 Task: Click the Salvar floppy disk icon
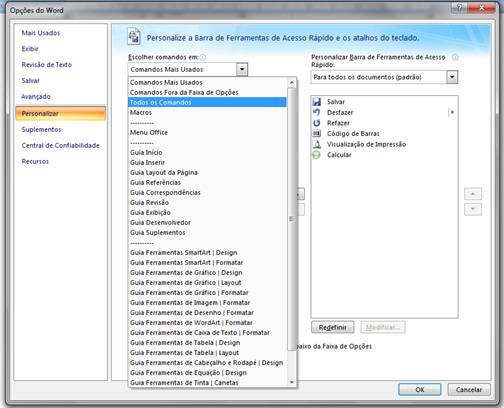pyautogui.click(x=317, y=102)
